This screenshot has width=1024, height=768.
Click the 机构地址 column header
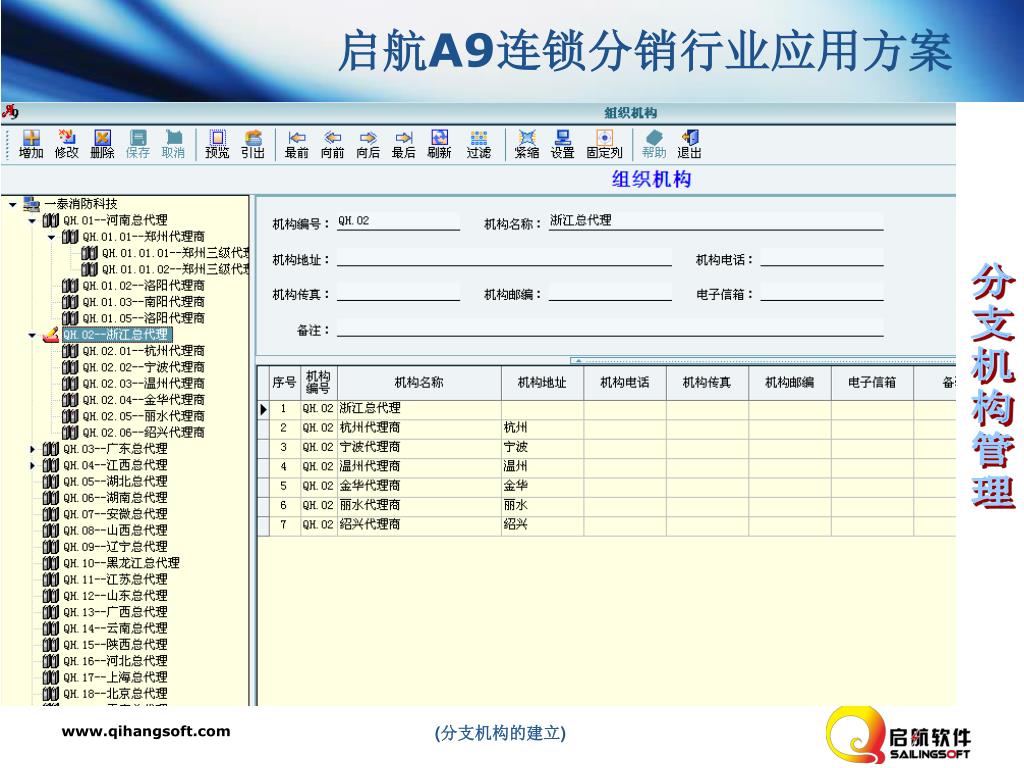(542, 383)
